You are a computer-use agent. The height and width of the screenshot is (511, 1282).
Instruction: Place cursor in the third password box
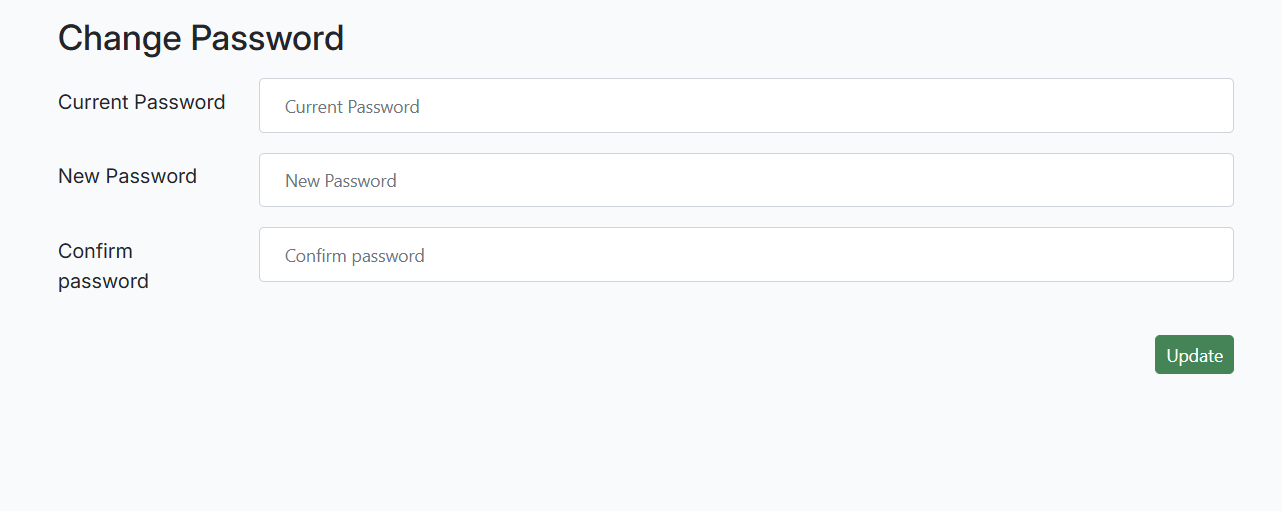(x=746, y=255)
